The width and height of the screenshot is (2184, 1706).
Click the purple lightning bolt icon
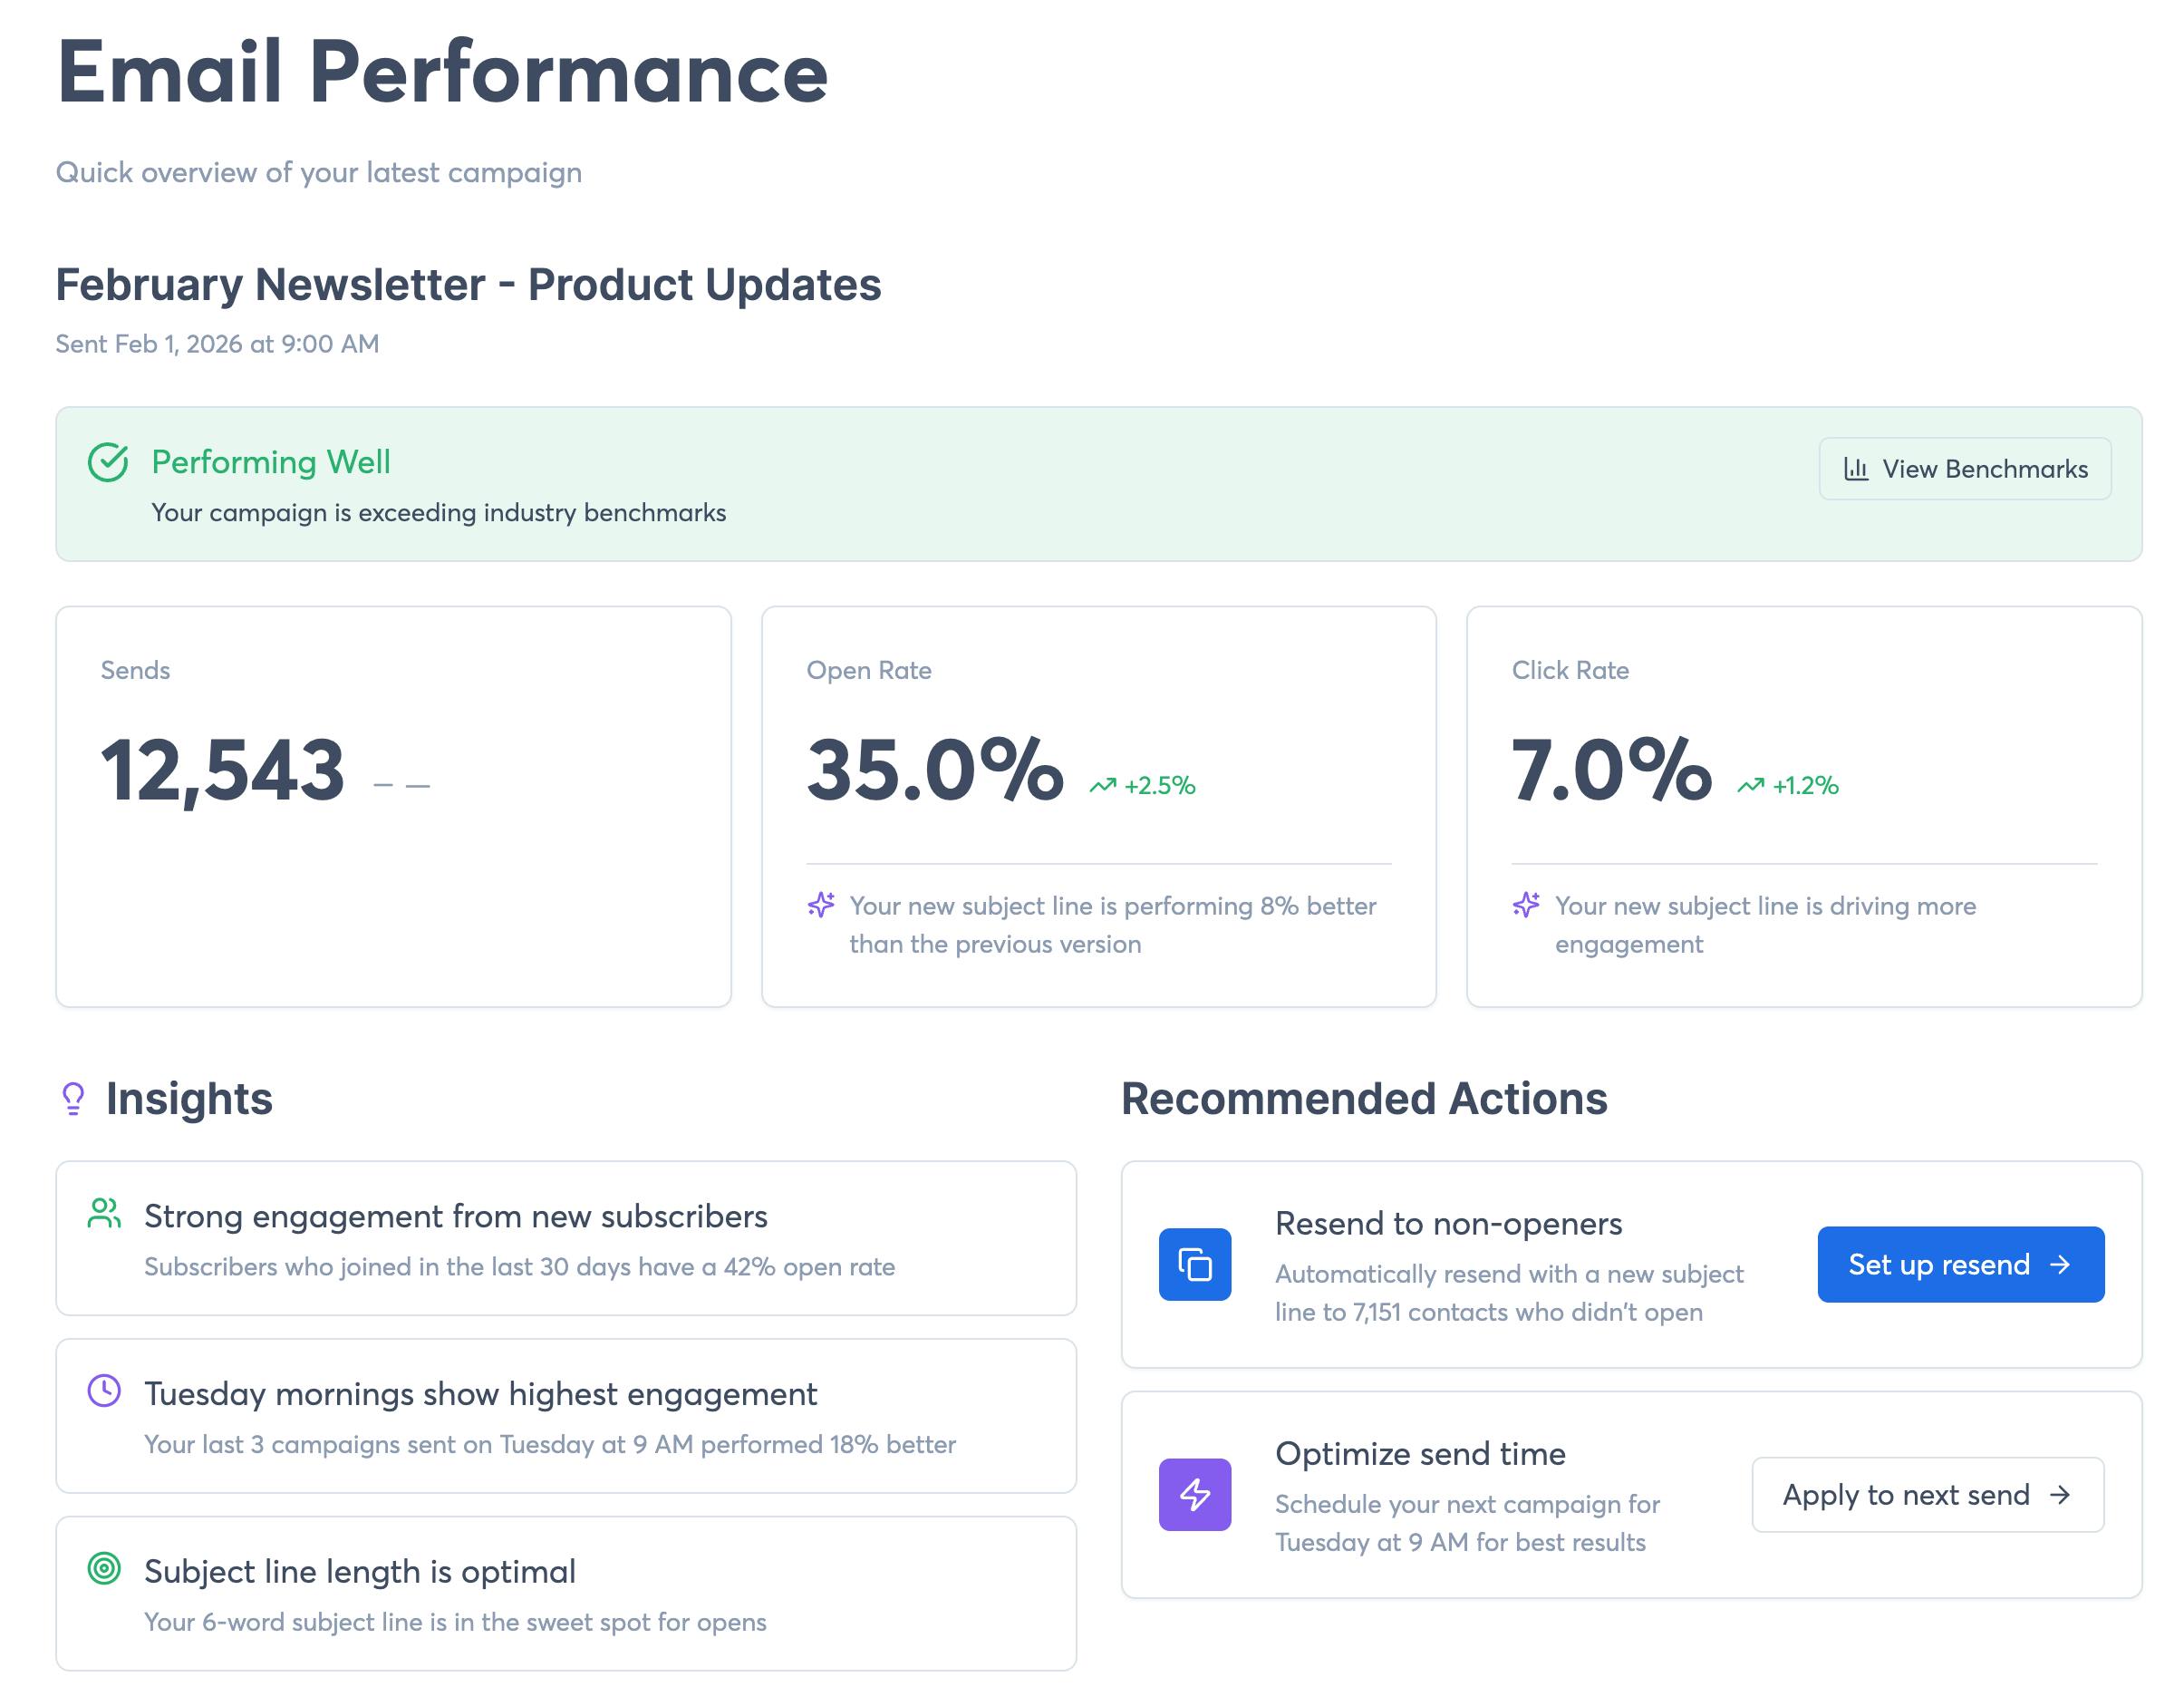click(x=1194, y=1494)
